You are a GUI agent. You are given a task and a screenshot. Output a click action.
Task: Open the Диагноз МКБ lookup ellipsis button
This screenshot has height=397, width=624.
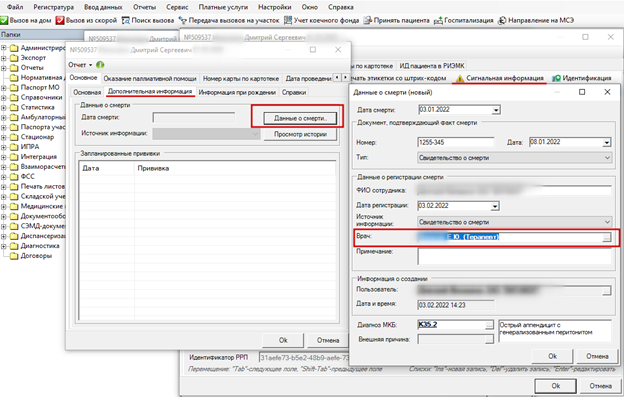(x=489, y=325)
